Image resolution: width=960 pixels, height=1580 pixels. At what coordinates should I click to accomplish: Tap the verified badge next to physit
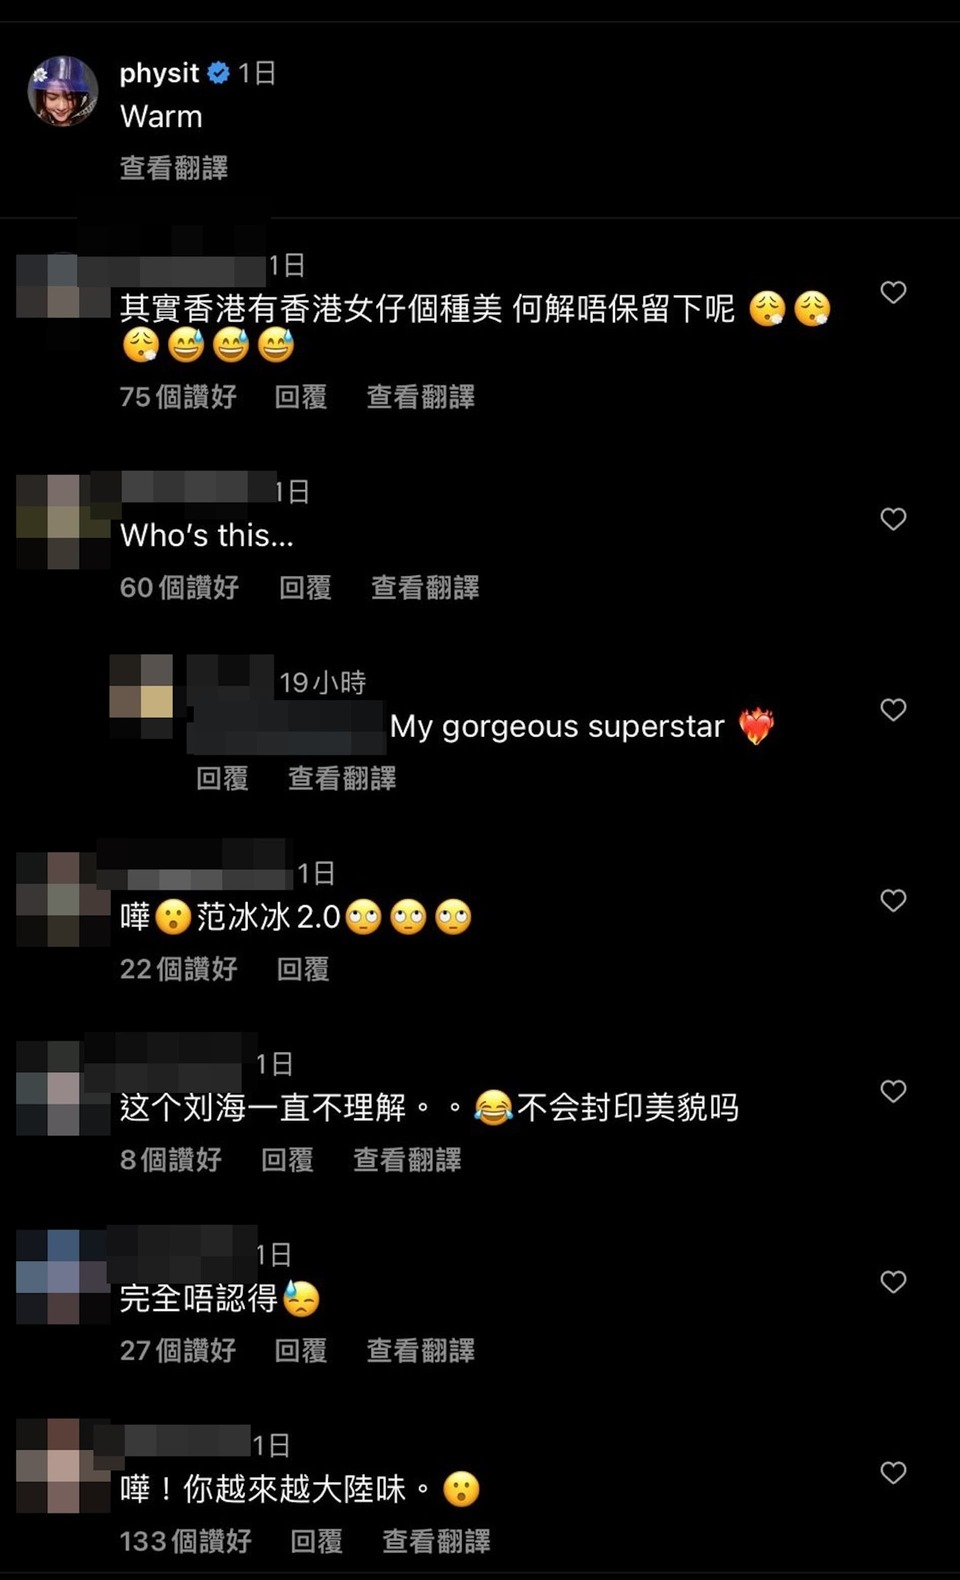(219, 73)
